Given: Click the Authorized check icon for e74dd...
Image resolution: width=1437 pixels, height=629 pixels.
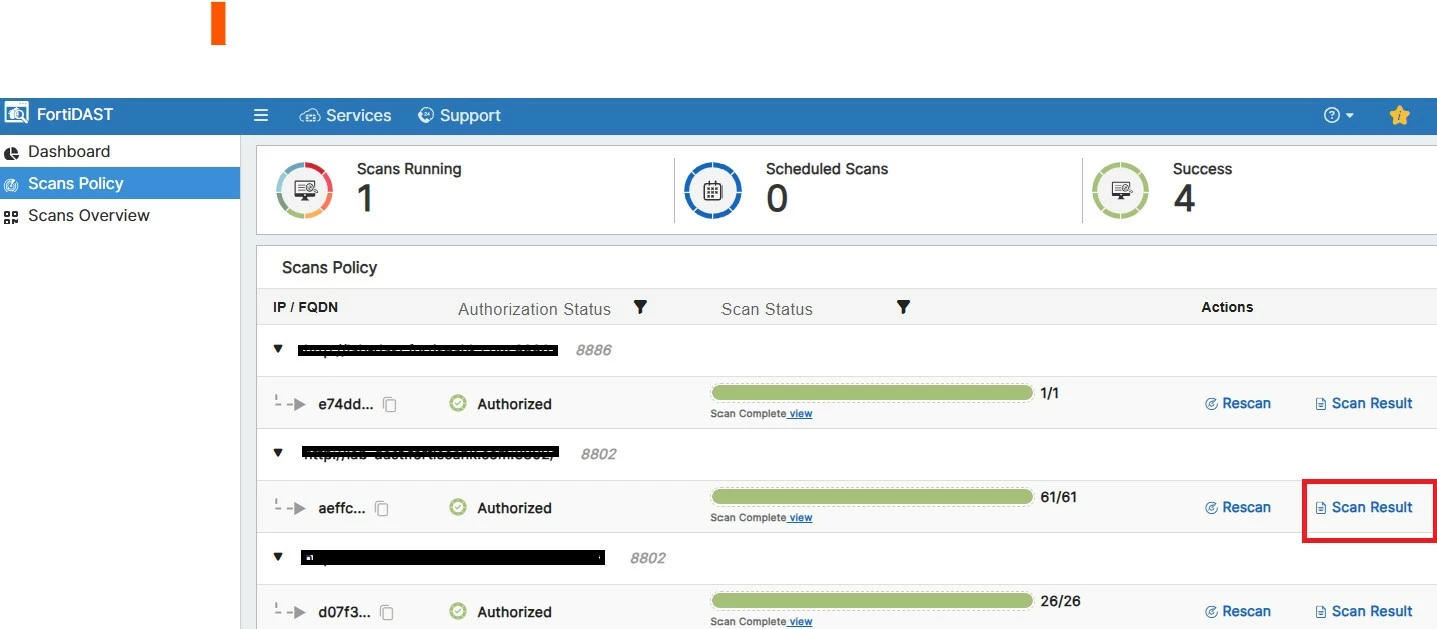Looking at the screenshot, I should [458, 403].
